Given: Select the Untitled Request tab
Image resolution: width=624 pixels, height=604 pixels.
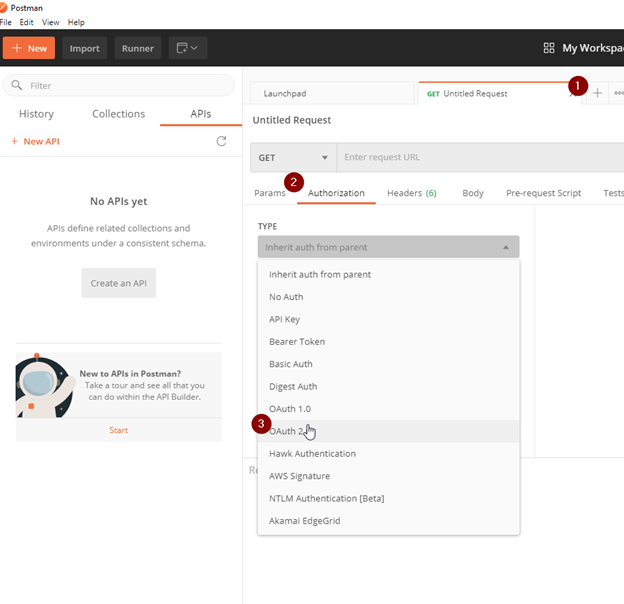Looking at the screenshot, I should tap(493, 94).
